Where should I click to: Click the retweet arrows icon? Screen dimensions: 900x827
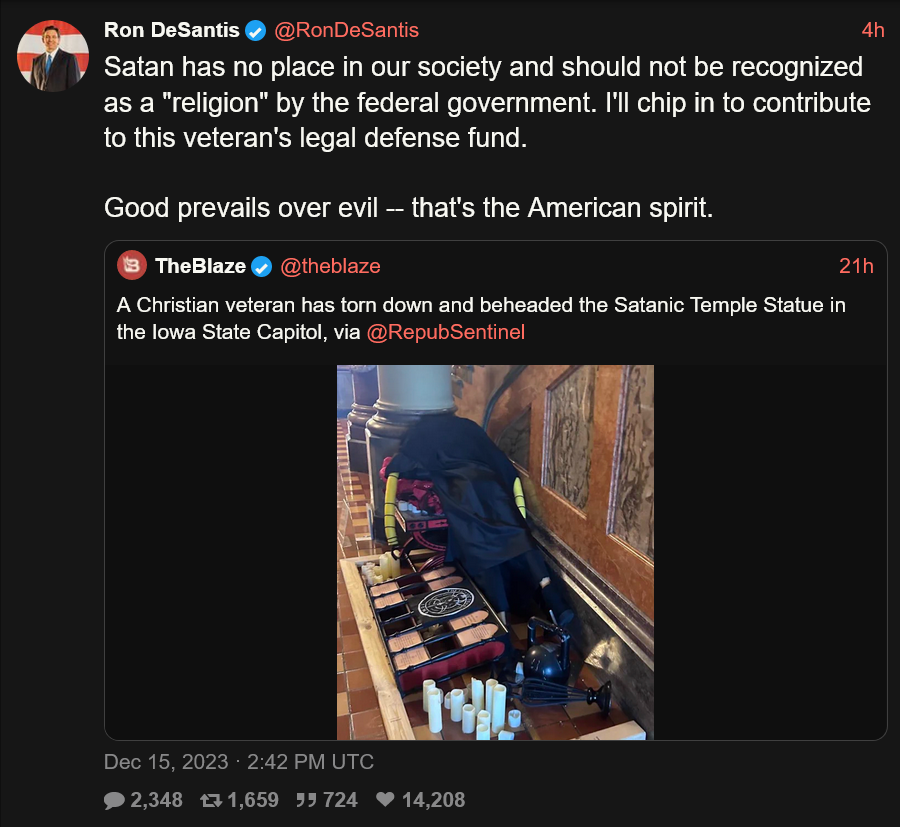211,800
